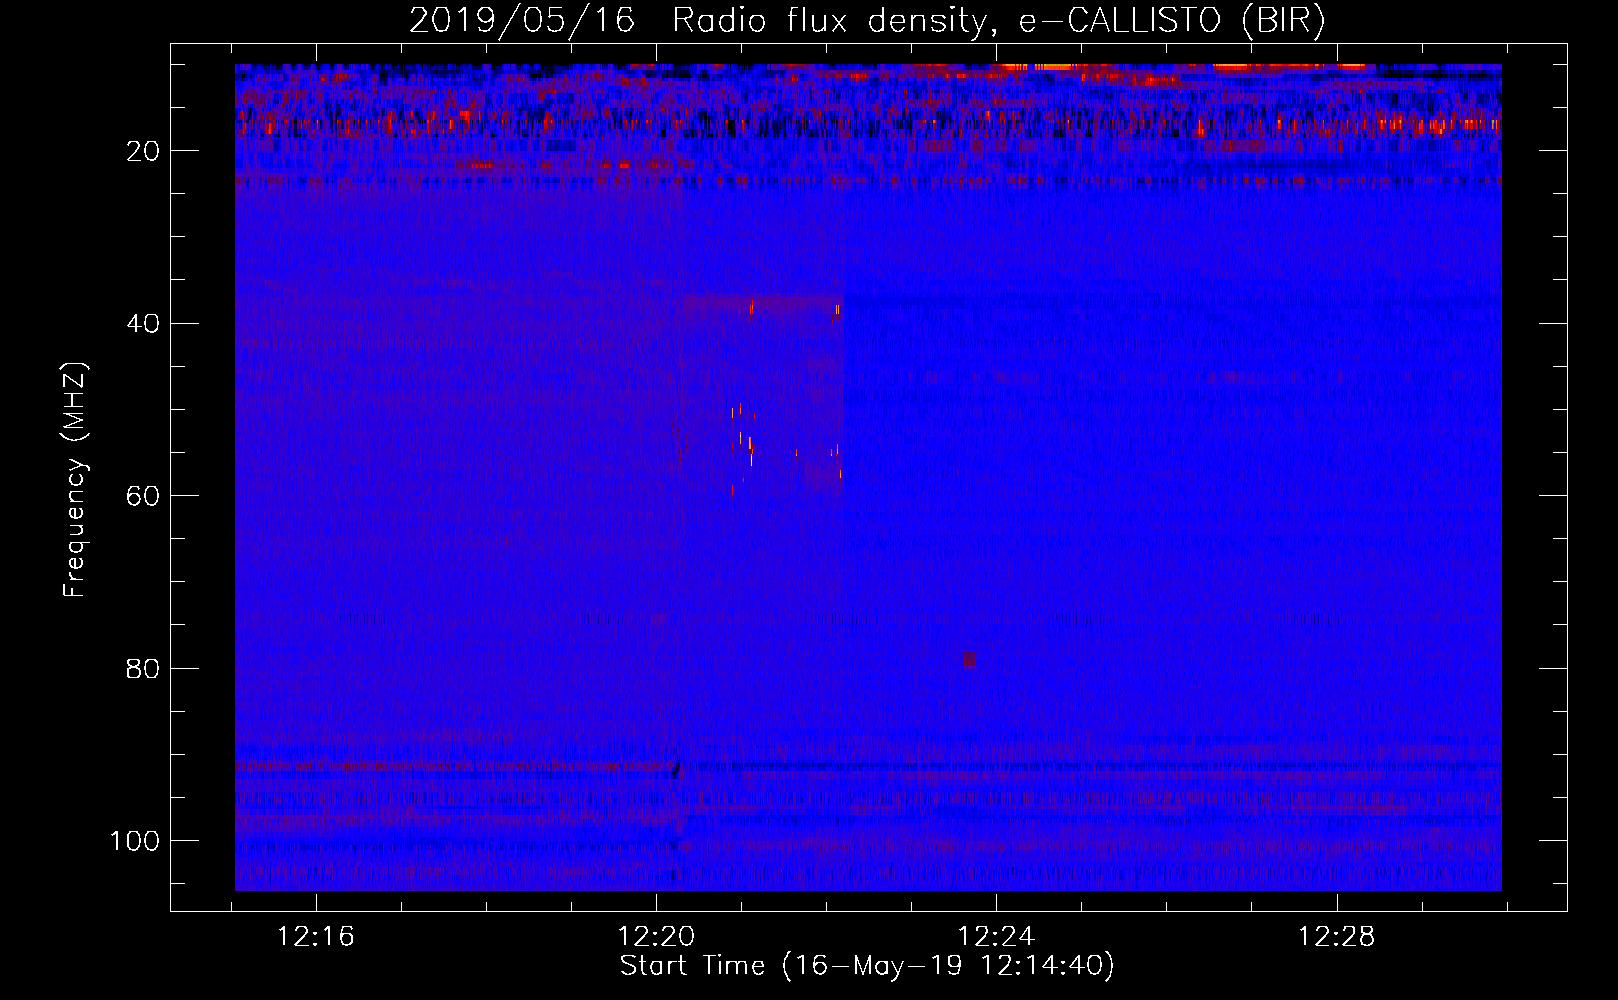Viewport: 1618px width, 1000px height.
Task: Click the 12:20 time tick label
Action: (656, 937)
